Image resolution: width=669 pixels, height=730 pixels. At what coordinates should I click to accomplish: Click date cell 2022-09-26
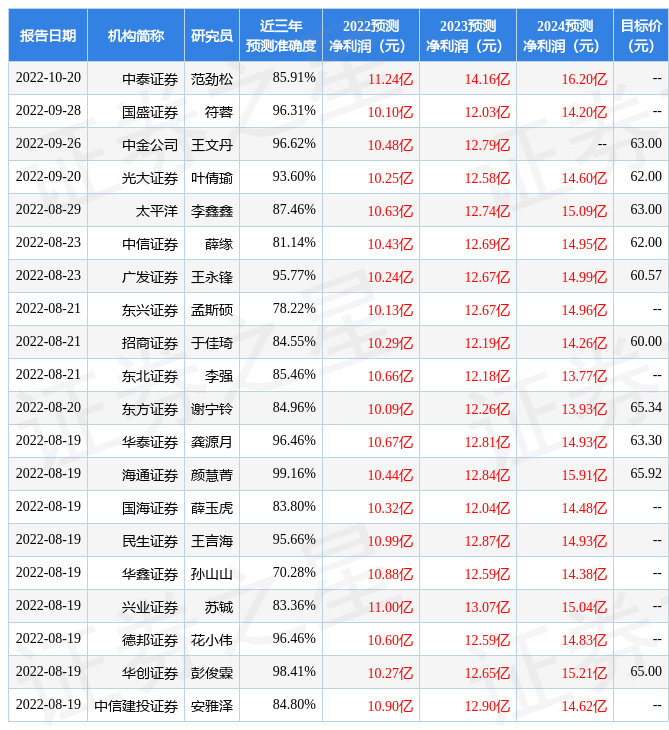48,143
